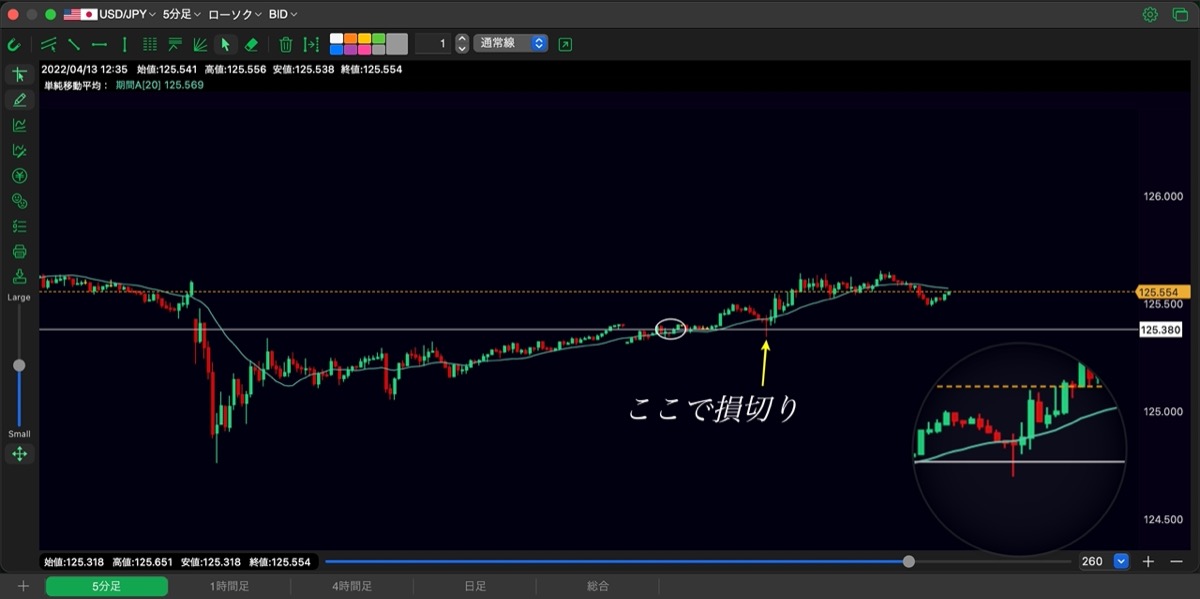This screenshot has height=599, width=1200.
Task: Select the grid dots drawing tool
Action: click(150, 44)
